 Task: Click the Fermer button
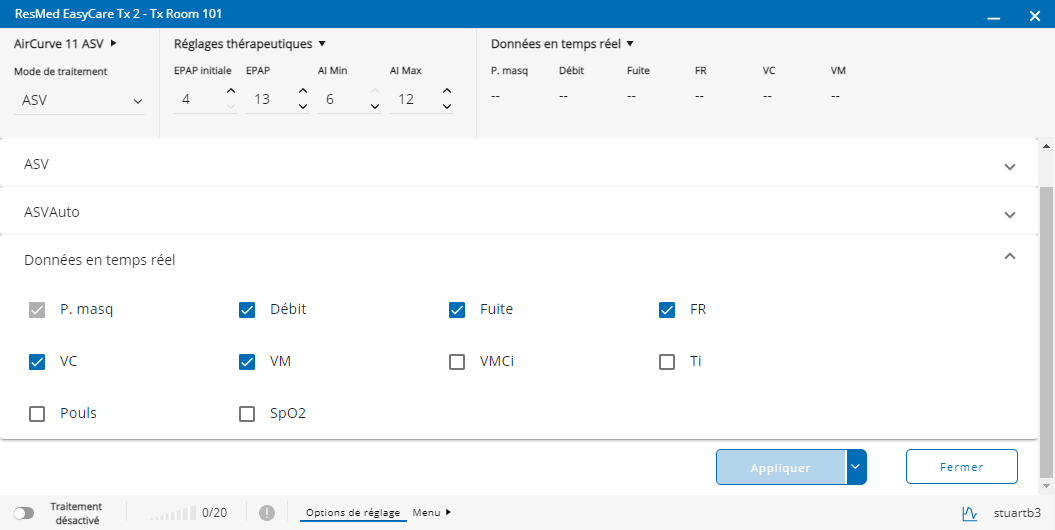961,467
